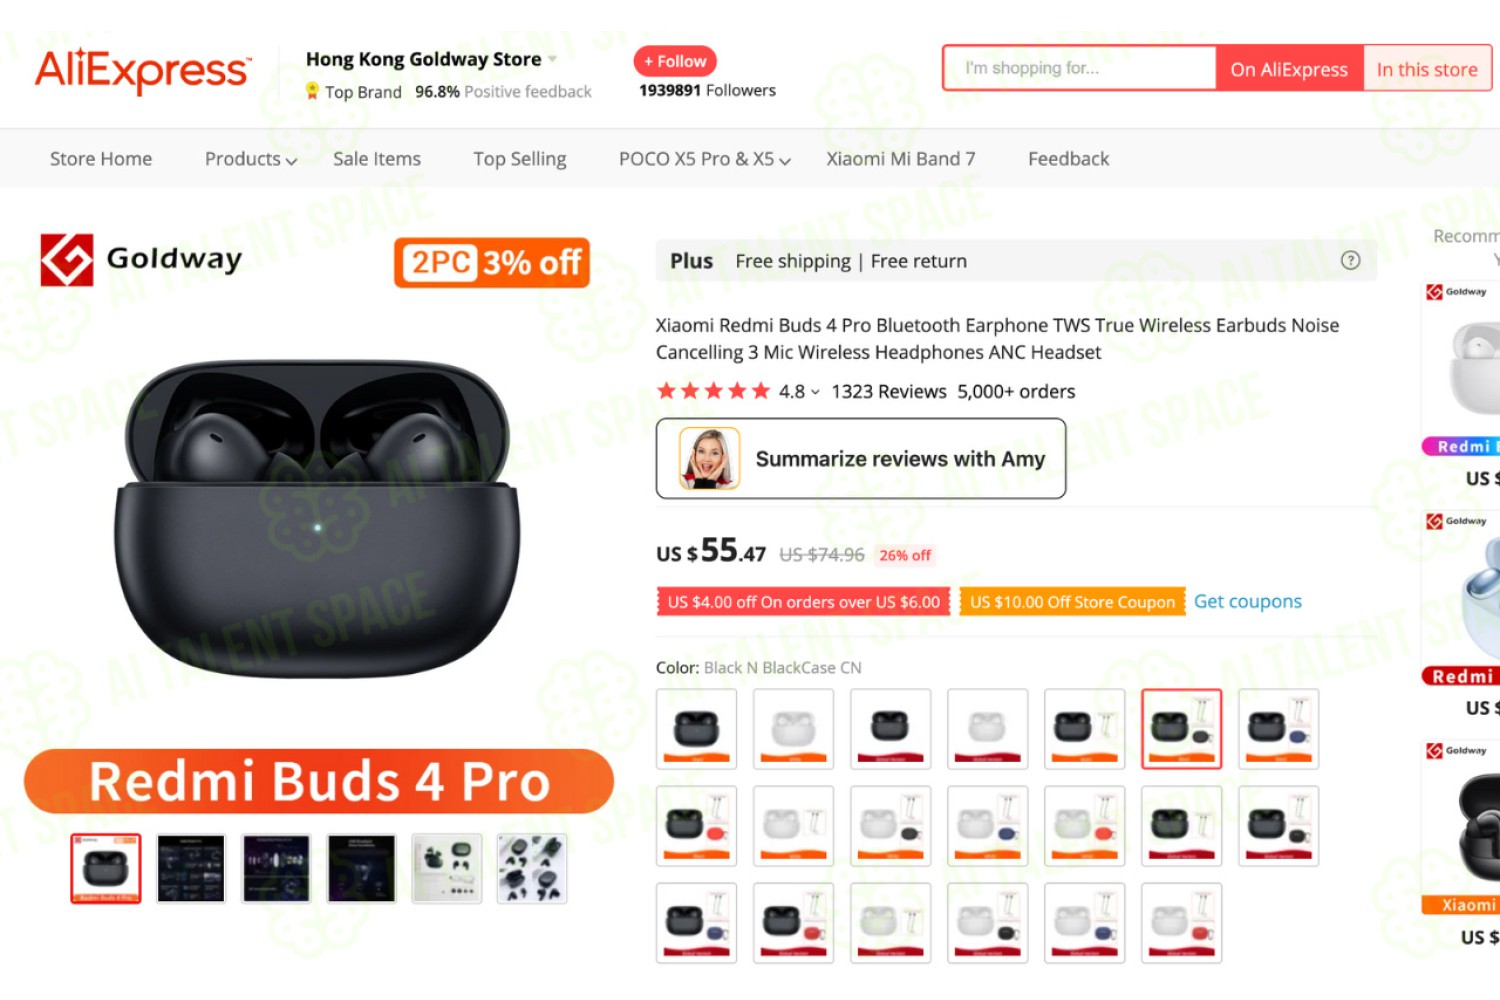Open the Sale Items tab
The image size is (1500, 1000).
[377, 159]
